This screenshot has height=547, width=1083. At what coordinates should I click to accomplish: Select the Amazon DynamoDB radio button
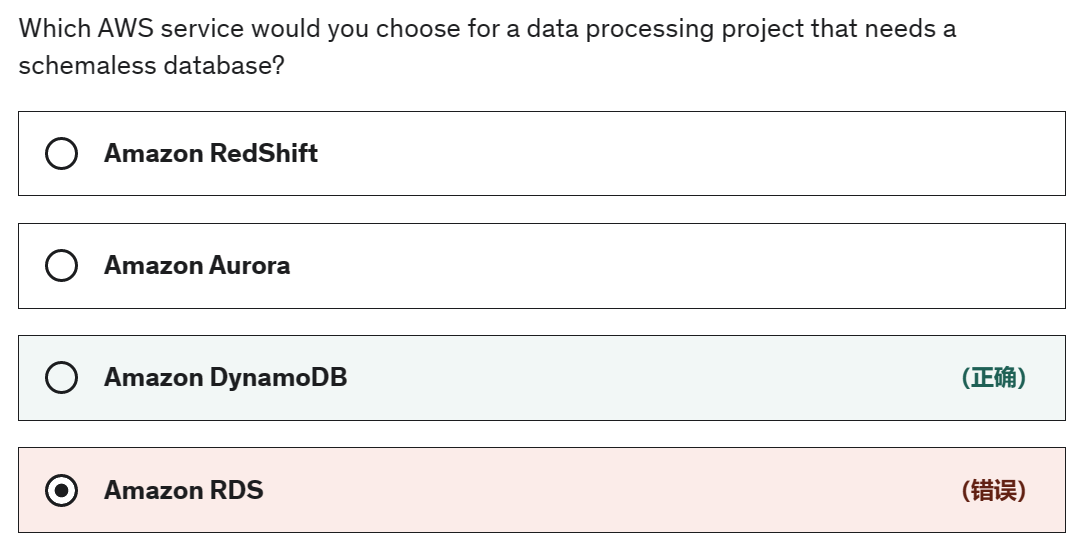(62, 378)
